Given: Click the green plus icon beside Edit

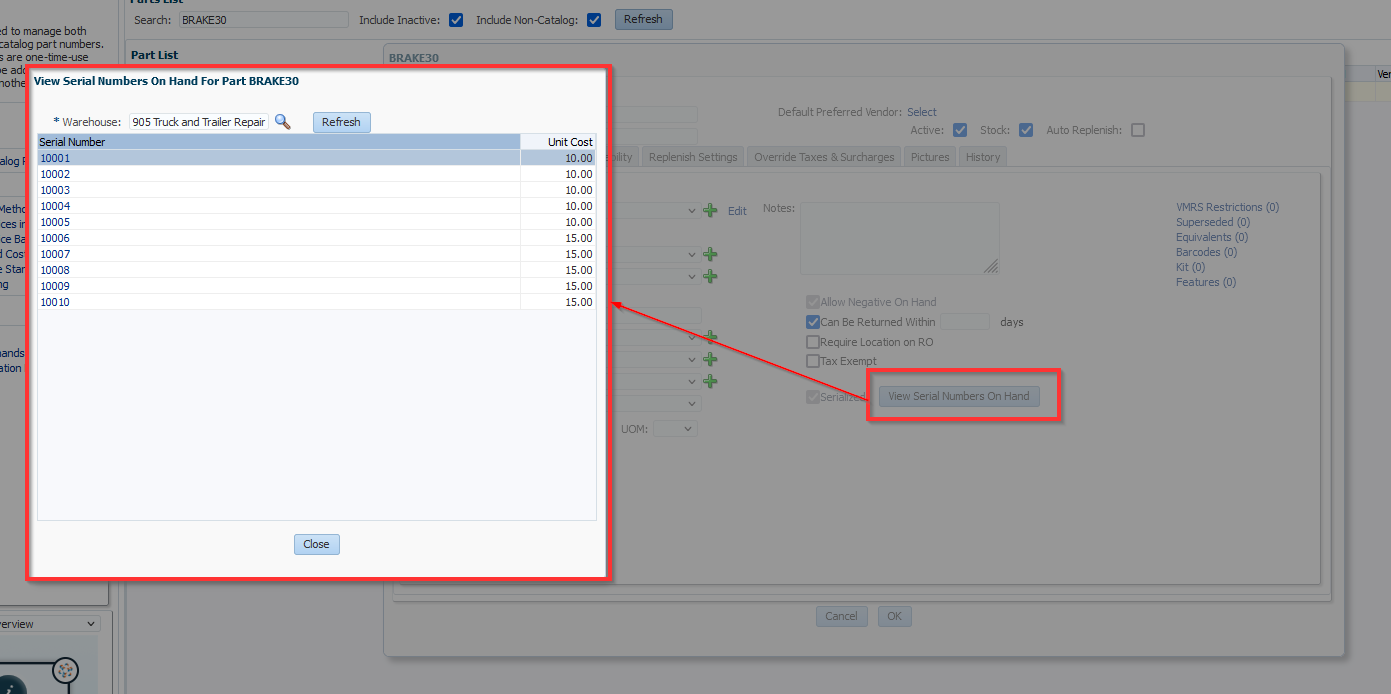Looking at the screenshot, I should (x=710, y=211).
